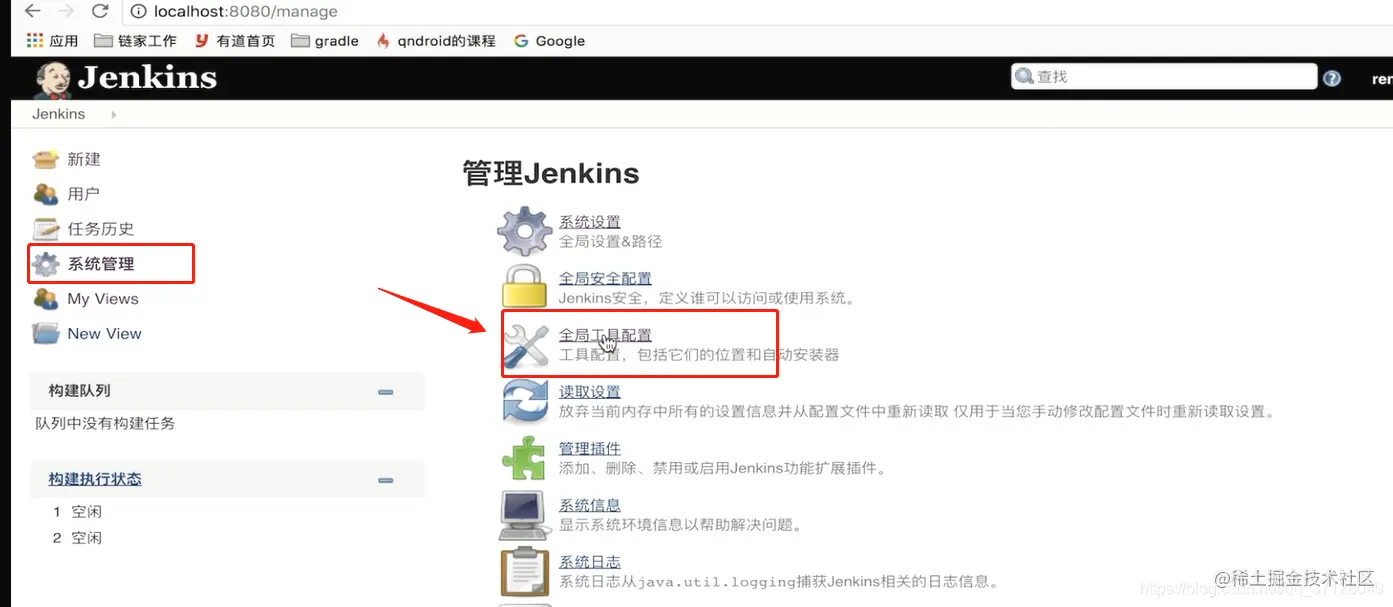Click the browser back arrow

pos(32,12)
